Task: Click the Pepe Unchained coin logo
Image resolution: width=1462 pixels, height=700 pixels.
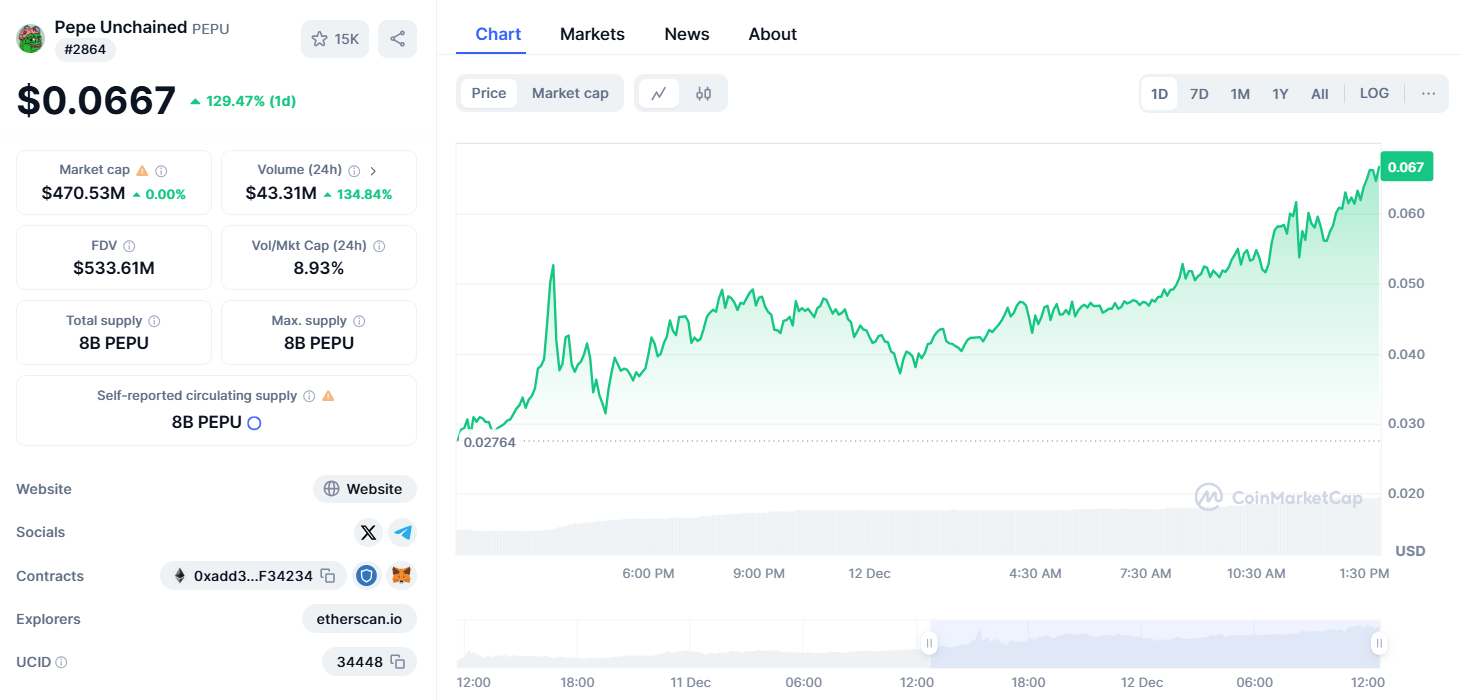Action: (31, 38)
